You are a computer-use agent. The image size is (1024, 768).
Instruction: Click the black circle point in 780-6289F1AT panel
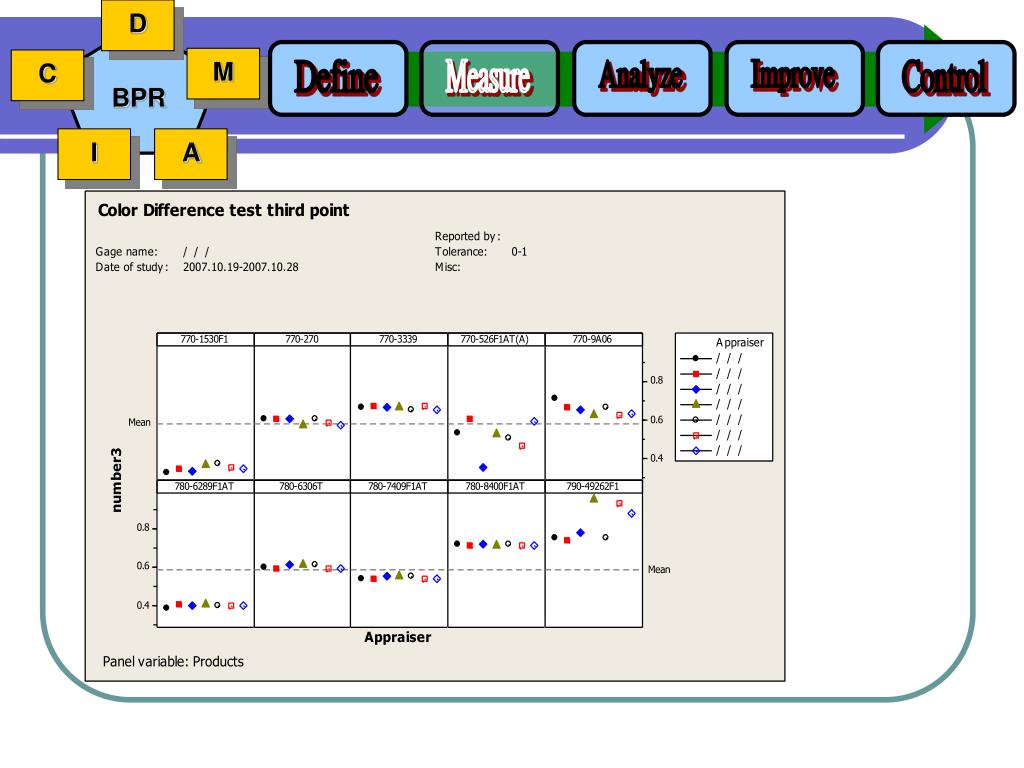(x=167, y=607)
